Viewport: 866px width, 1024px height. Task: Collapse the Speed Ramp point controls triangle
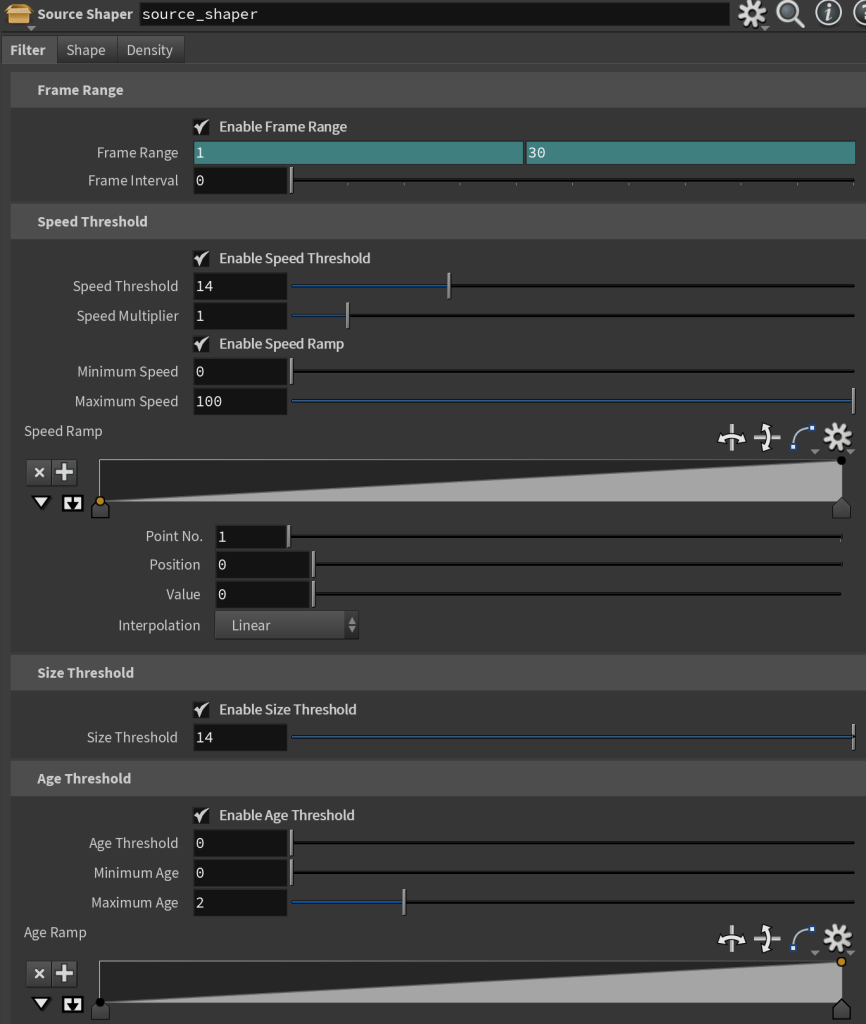pyautogui.click(x=40, y=502)
